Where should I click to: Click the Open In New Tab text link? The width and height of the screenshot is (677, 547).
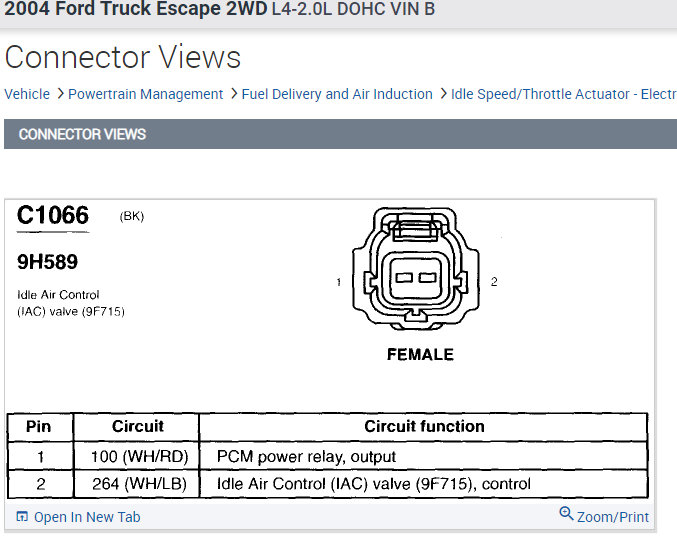point(87,517)
